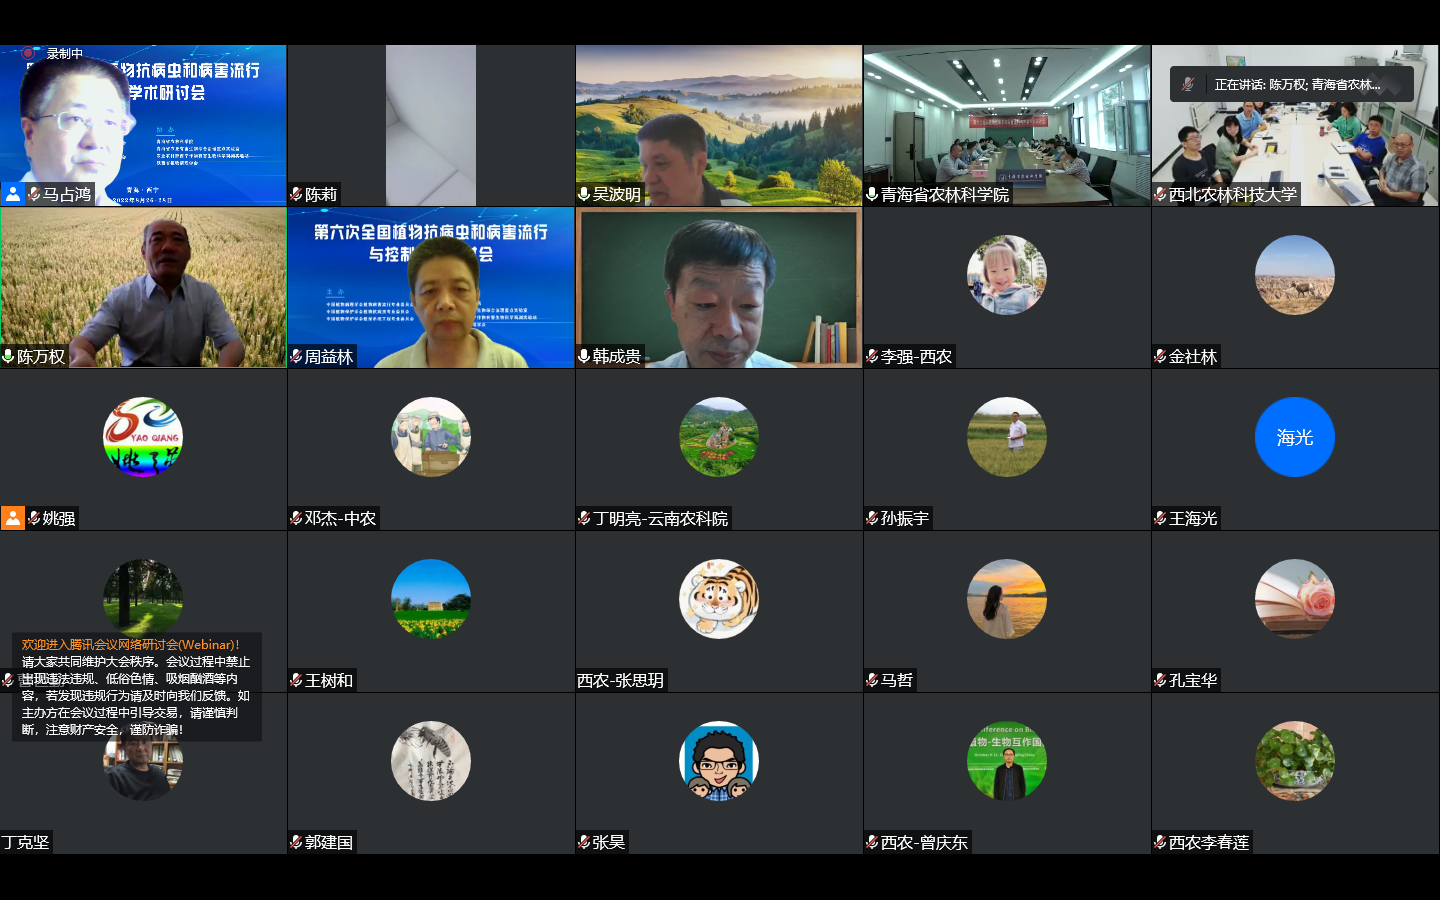
Task: Select 韩成贵's video tile
Action: click(718, 287)
